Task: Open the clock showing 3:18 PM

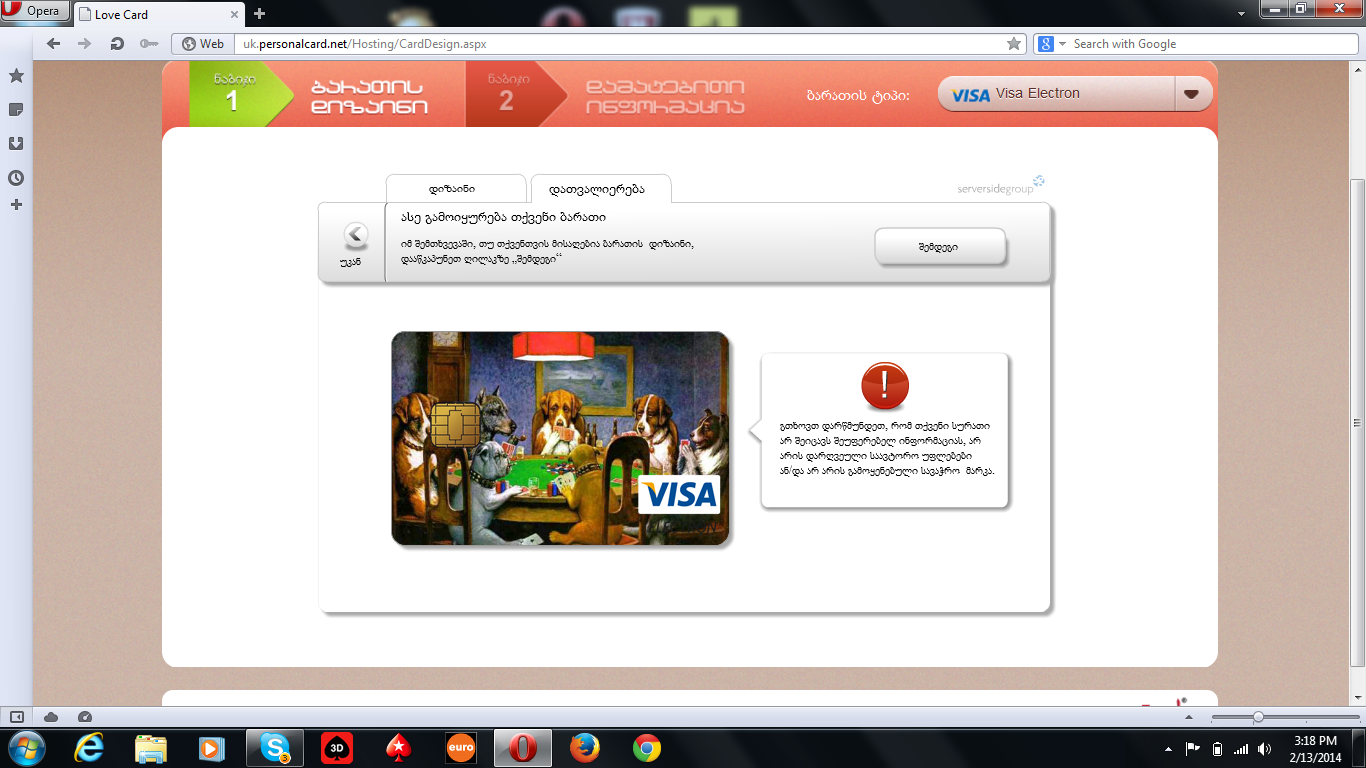Action: (x=1315, y=749)
